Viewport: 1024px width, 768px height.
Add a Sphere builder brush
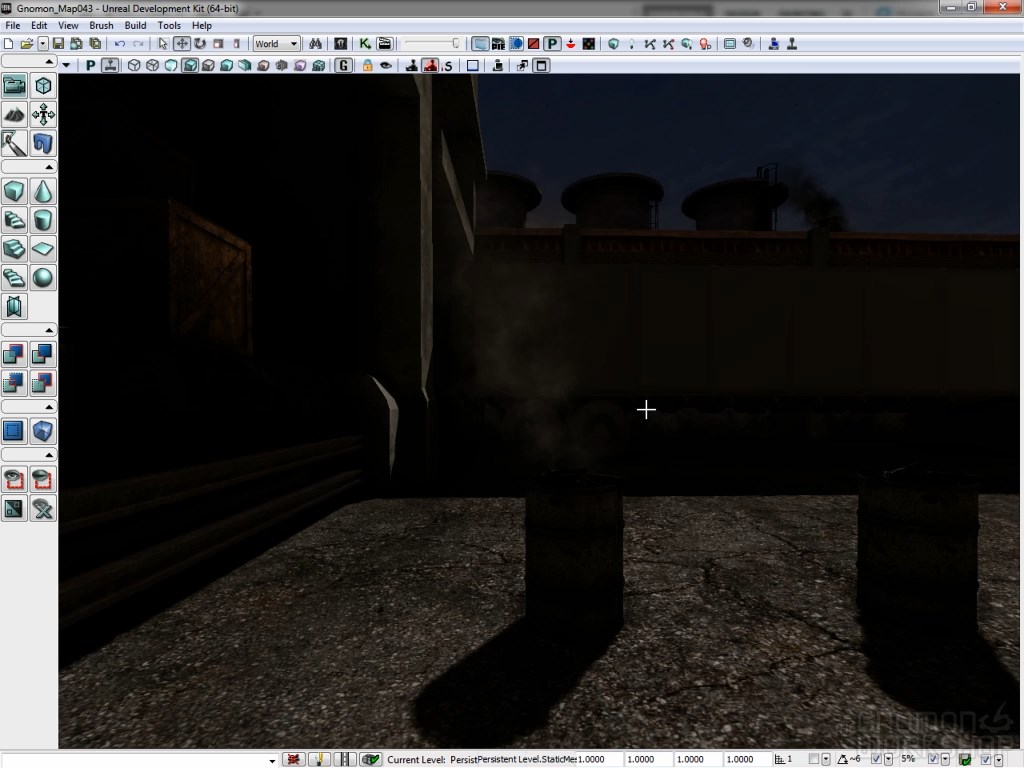click(x=43, y=278)
